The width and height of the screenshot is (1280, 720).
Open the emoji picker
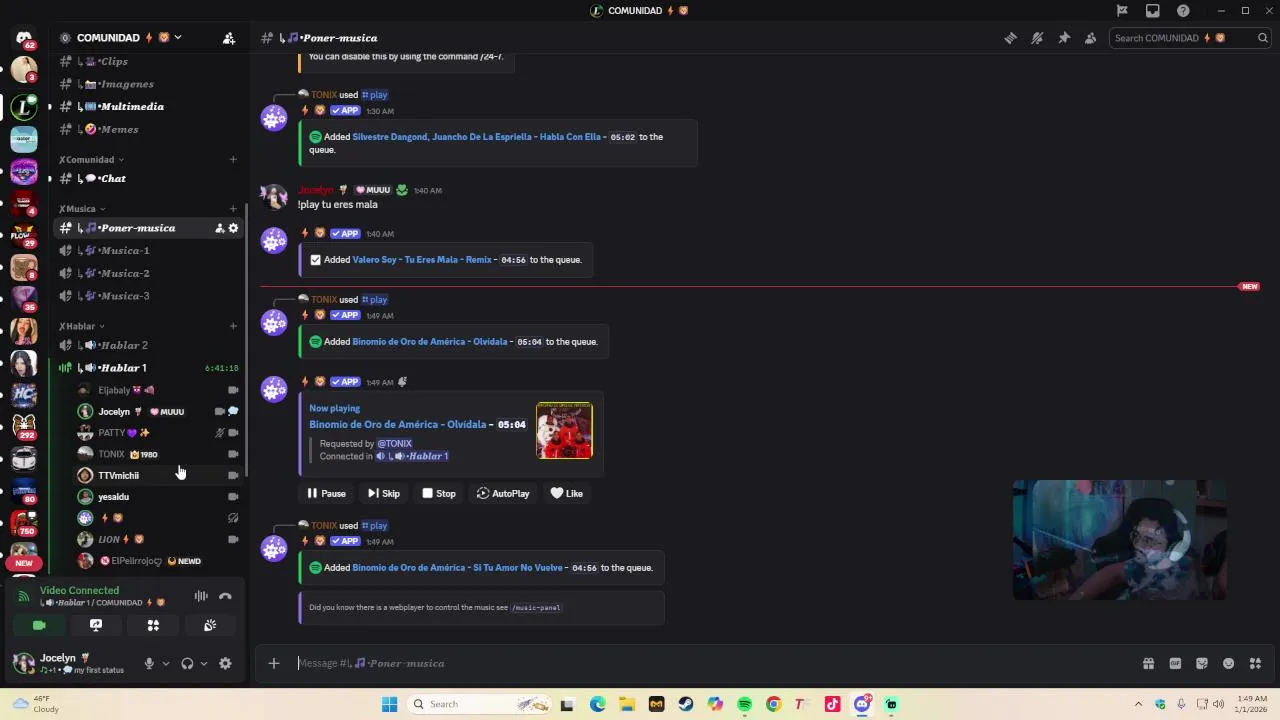click(x=1228, y=663)
